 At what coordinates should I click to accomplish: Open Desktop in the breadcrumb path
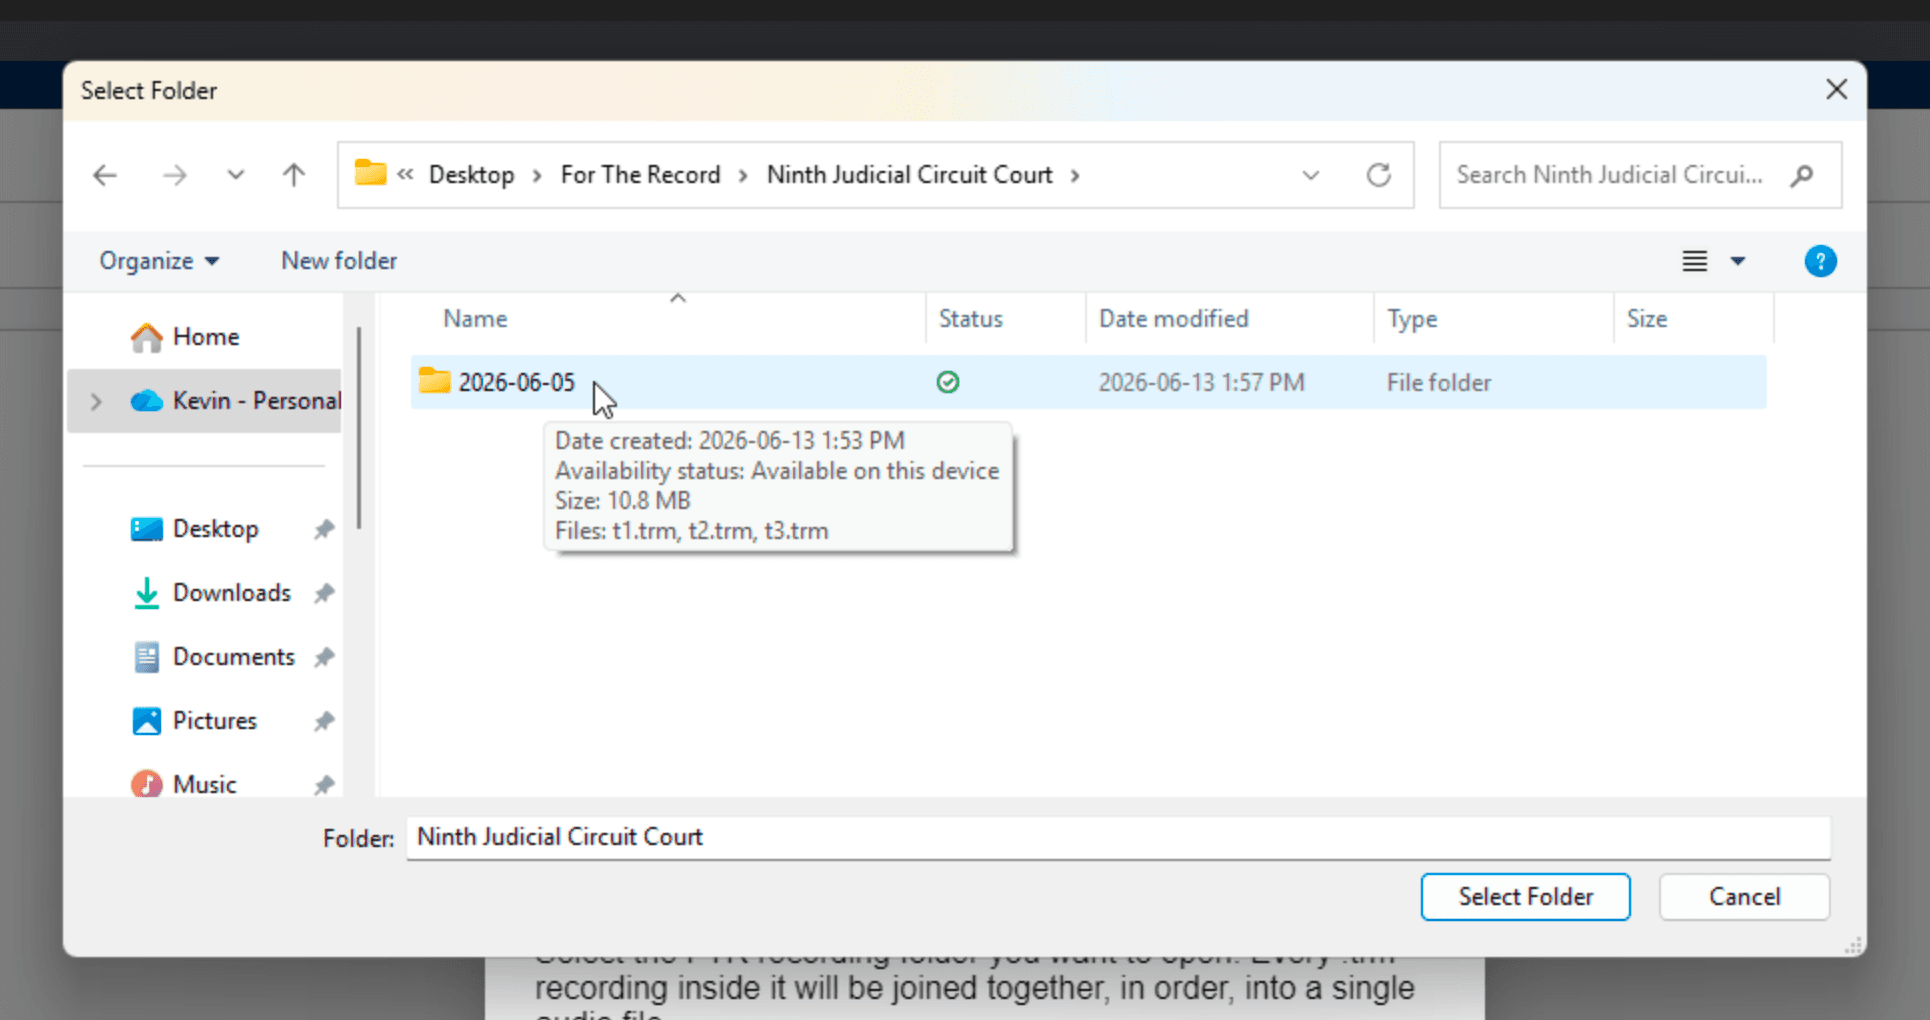[x=471, y=175]
